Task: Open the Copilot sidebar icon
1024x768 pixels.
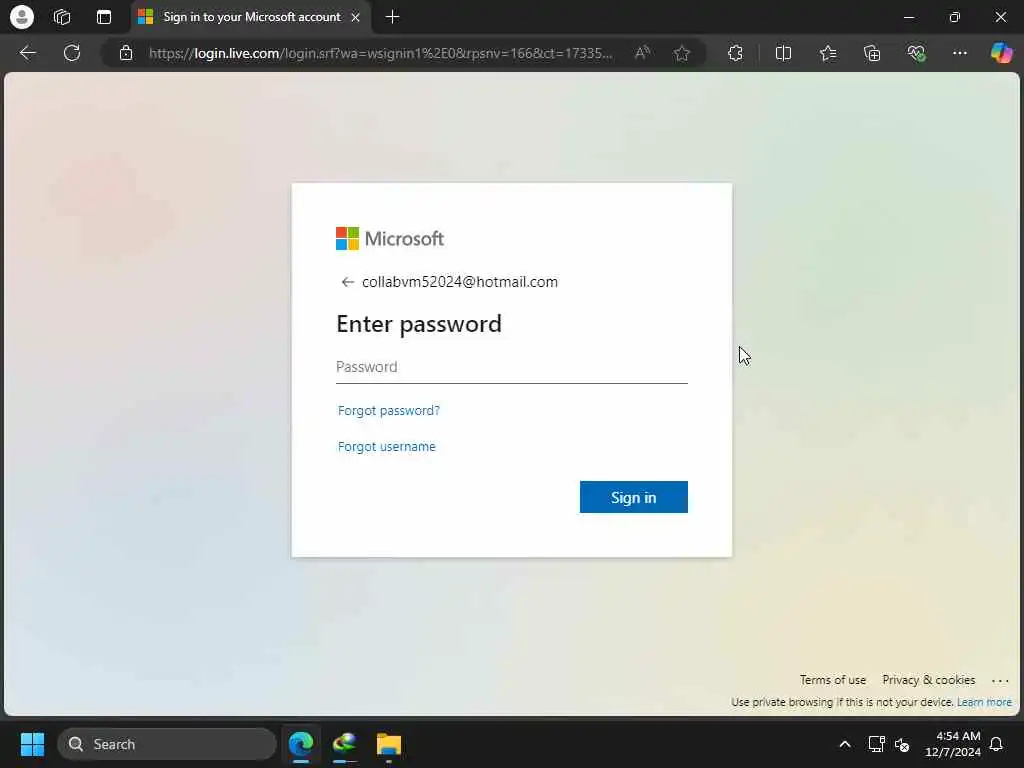Action: click(x=1001, y=53)
